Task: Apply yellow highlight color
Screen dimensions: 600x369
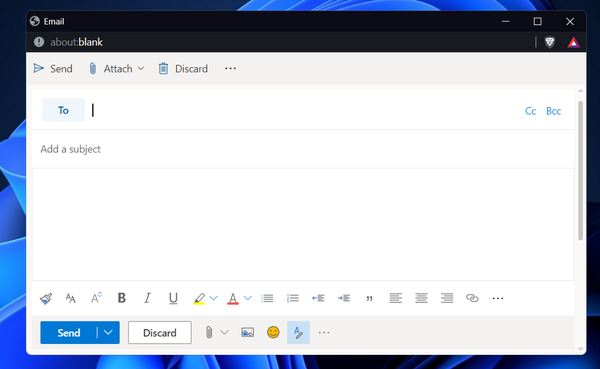Action: [x=199, y=299]
